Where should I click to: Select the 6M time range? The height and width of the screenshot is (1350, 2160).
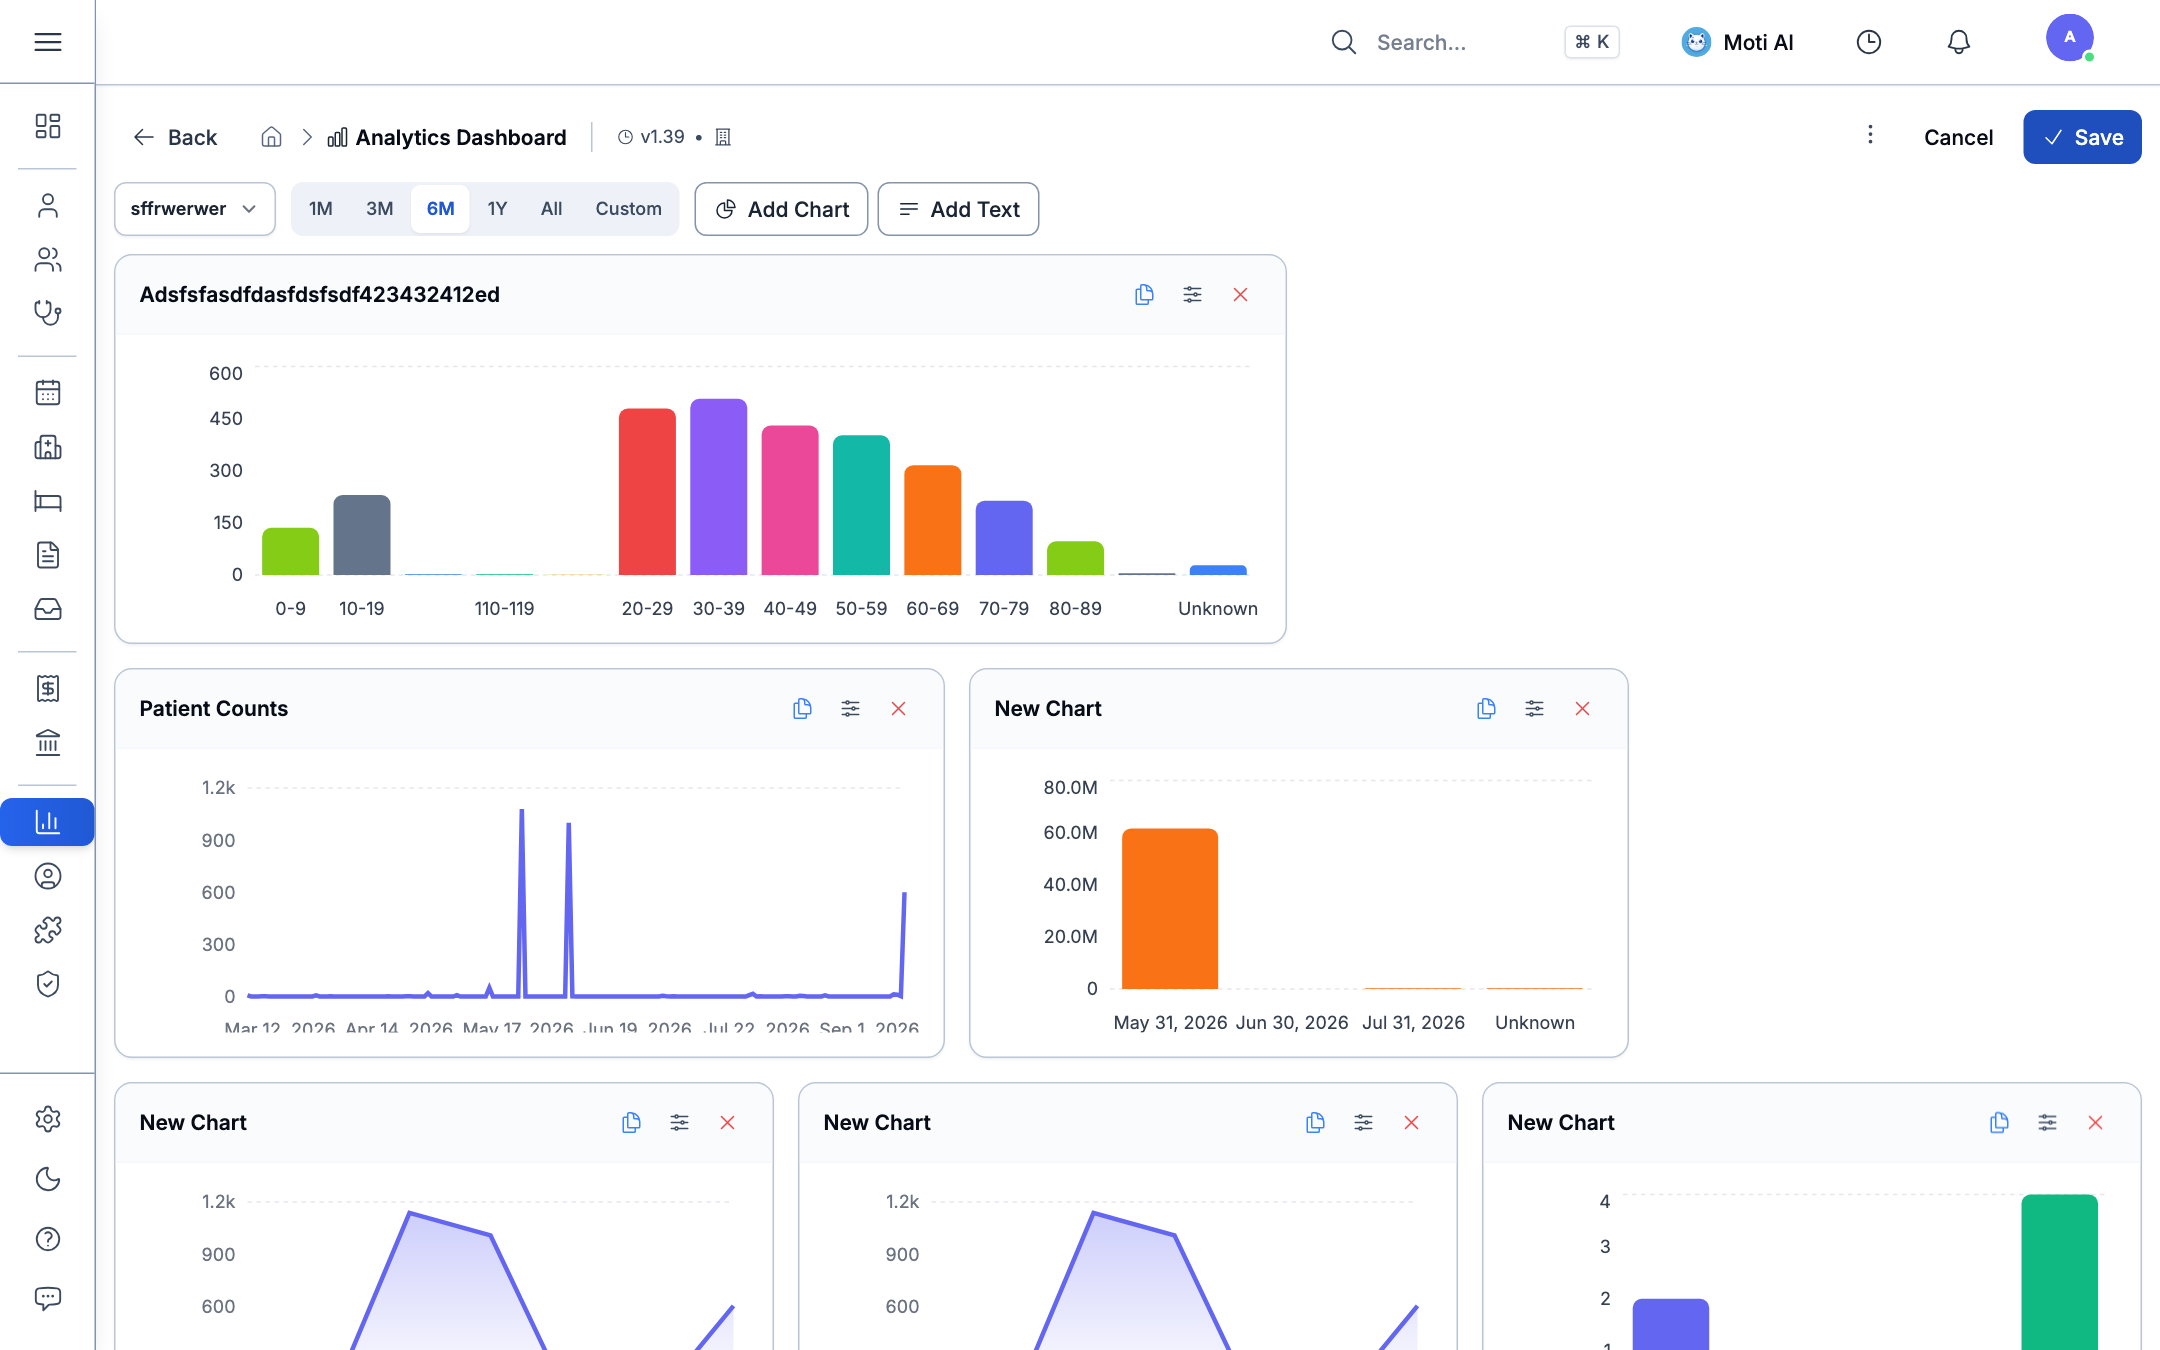[x=440, y=209]
